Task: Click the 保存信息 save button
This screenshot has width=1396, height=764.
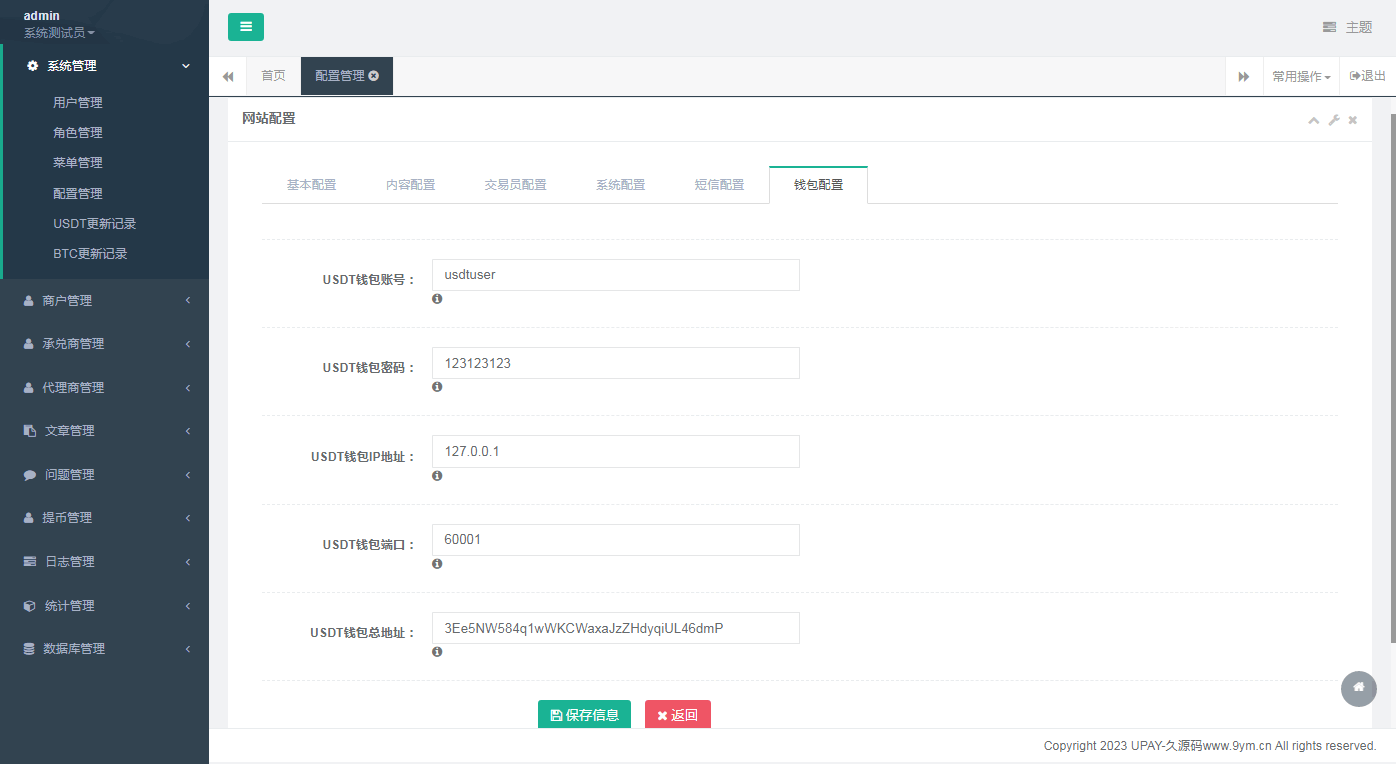Action: click(584, 715)
